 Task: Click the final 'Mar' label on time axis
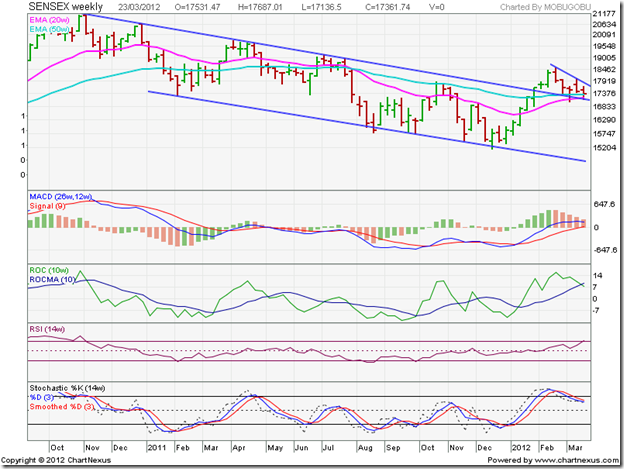[x=575, y=448]
